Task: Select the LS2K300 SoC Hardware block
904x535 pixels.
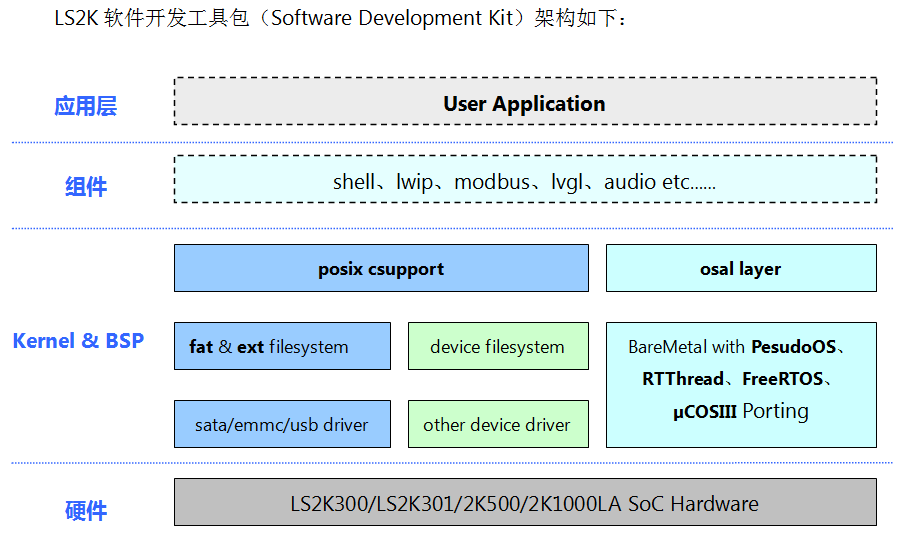Action: [x=525, y=502]
